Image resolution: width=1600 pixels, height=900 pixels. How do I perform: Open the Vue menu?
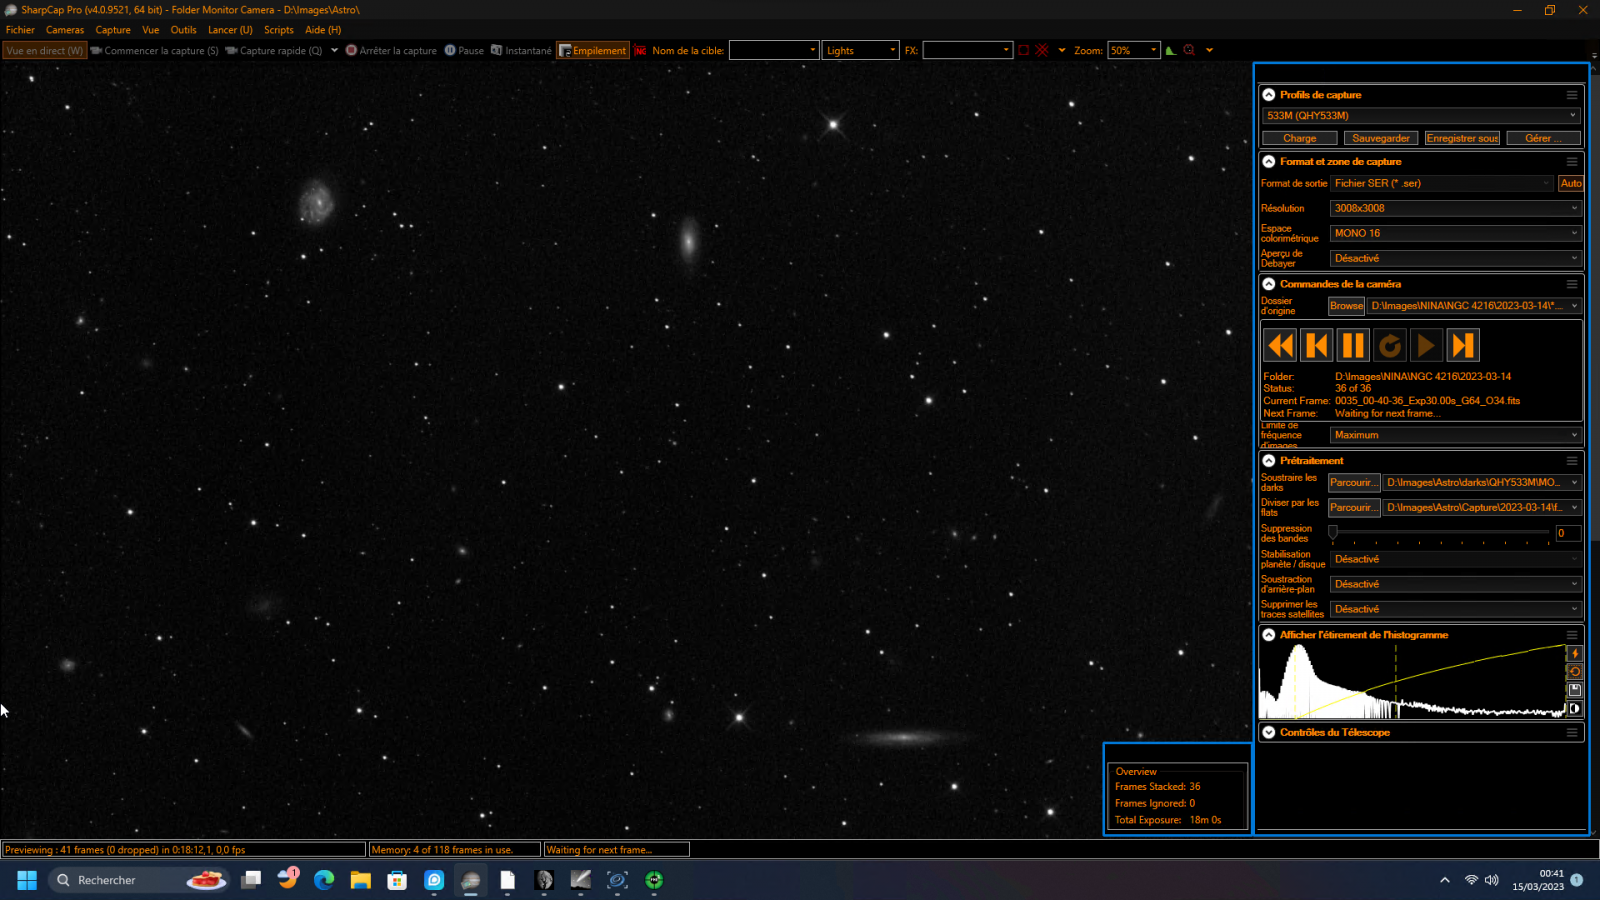(151, 30)
